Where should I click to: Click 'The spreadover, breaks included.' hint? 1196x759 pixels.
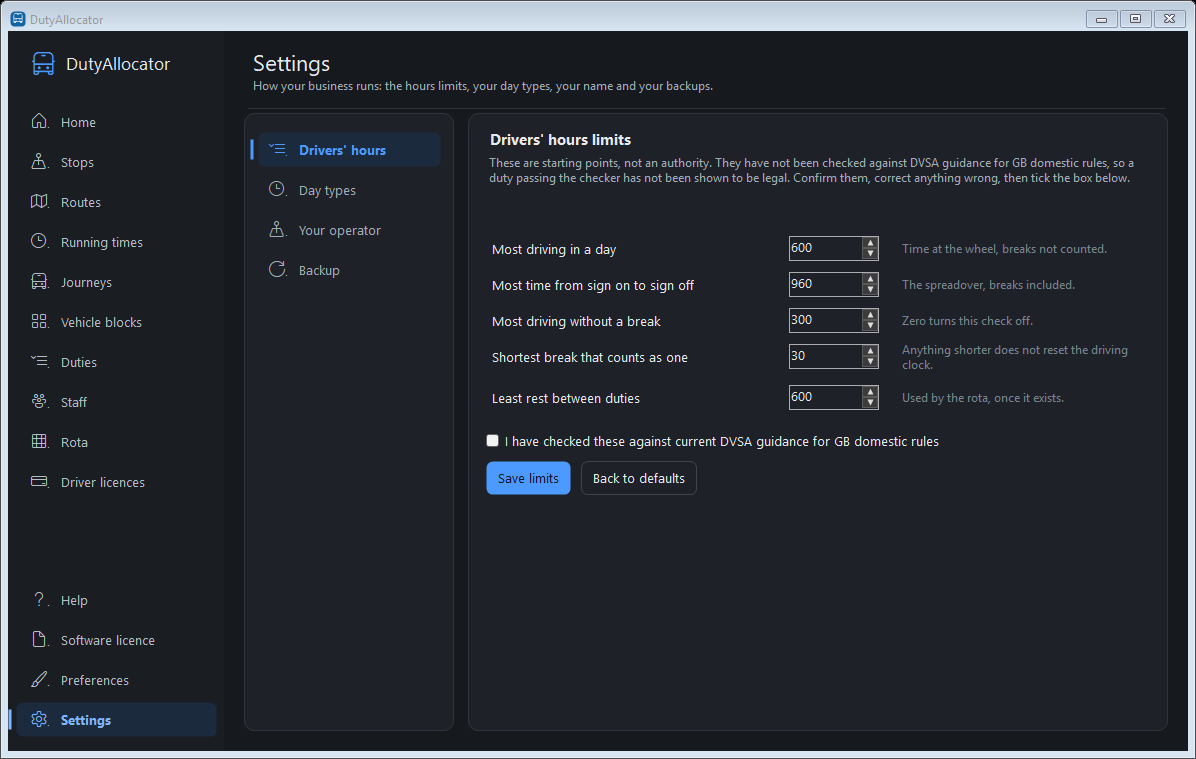click(989, 285)
